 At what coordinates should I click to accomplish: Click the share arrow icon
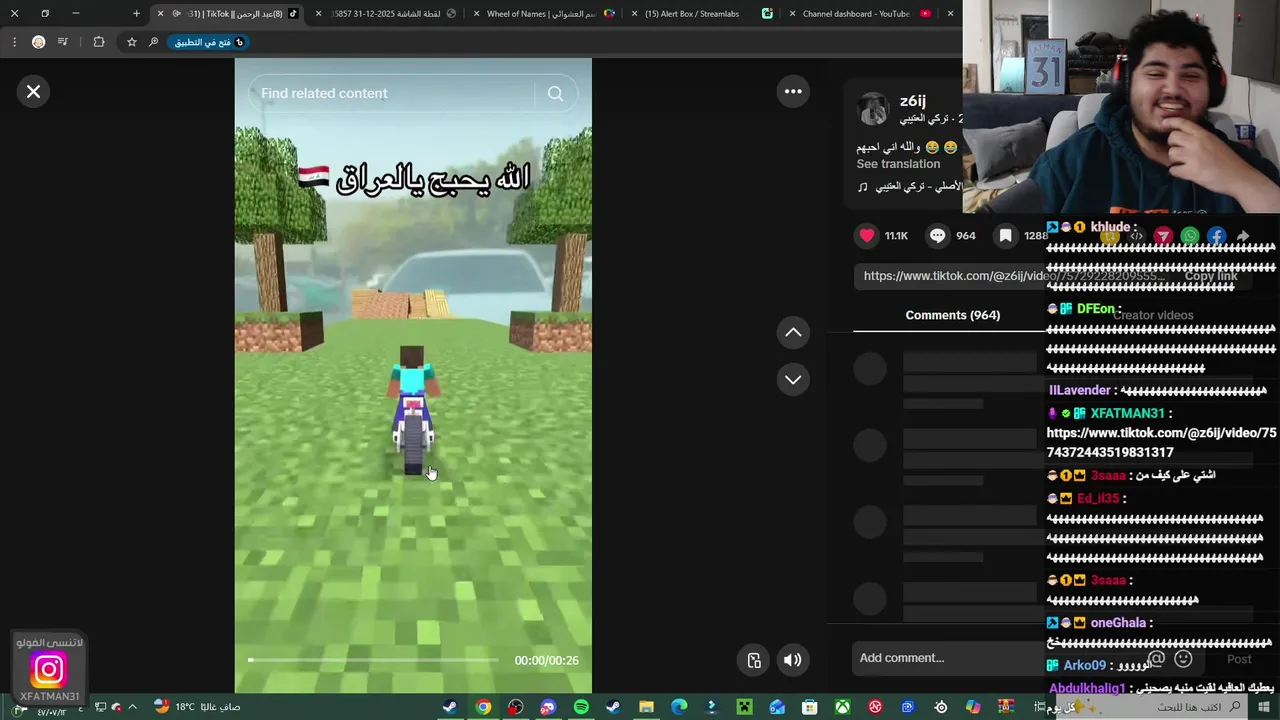(x=1243, y=236)
